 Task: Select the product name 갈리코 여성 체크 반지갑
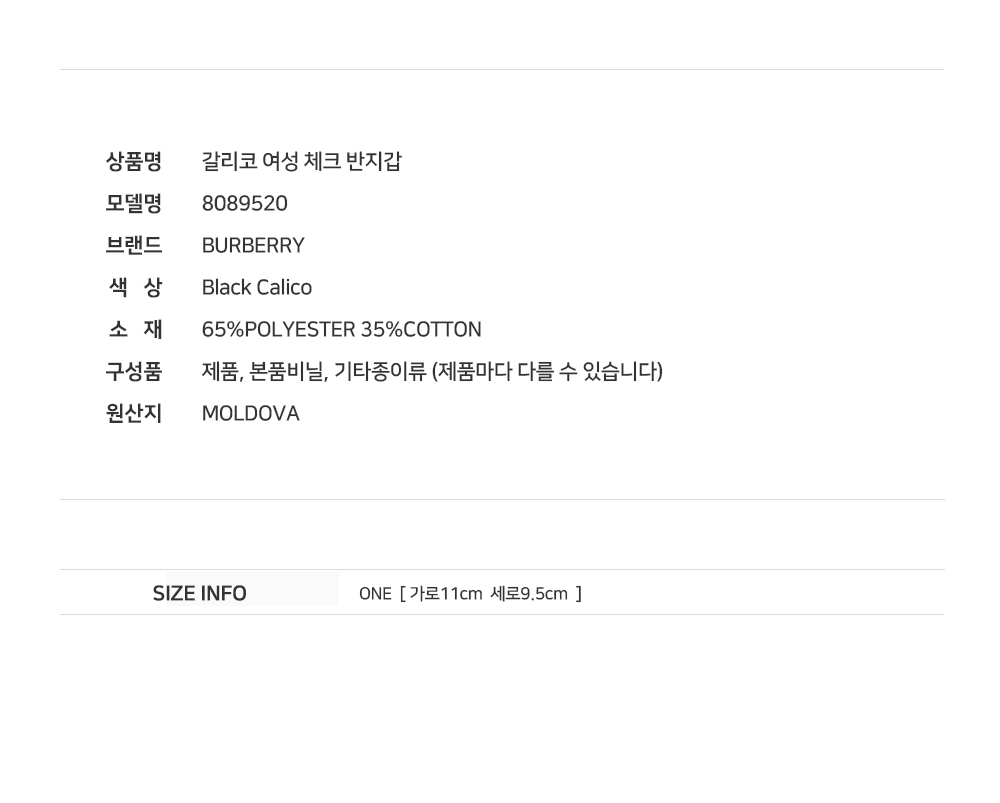click(301, 161)
